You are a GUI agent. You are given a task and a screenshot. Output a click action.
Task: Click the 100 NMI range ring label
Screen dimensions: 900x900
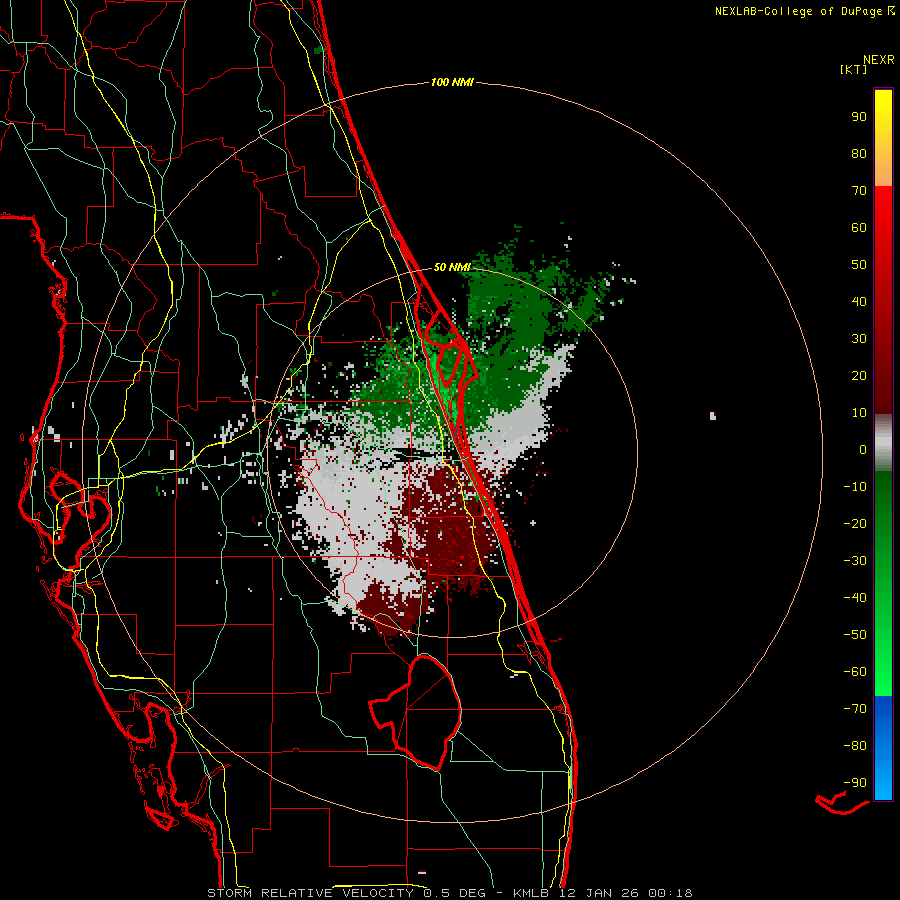click(x=452, y=83)
